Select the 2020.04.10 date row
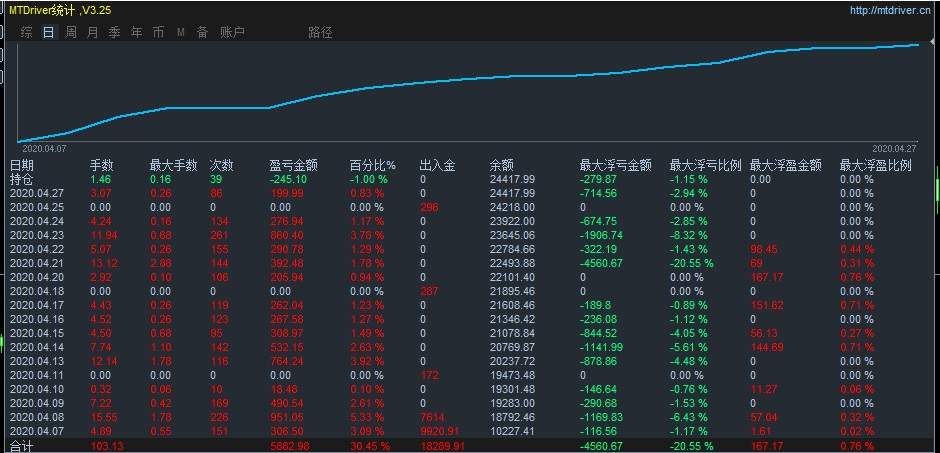 point(35,389)
